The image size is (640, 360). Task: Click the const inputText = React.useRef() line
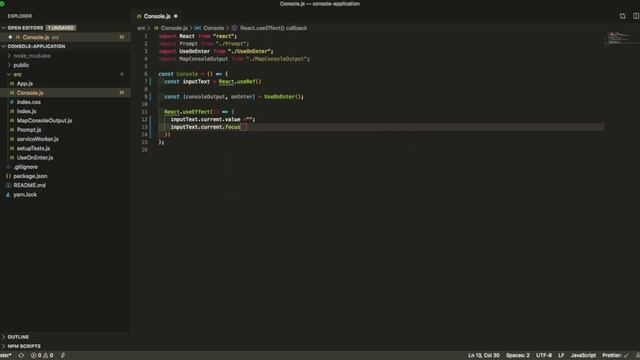click(213, 82)
